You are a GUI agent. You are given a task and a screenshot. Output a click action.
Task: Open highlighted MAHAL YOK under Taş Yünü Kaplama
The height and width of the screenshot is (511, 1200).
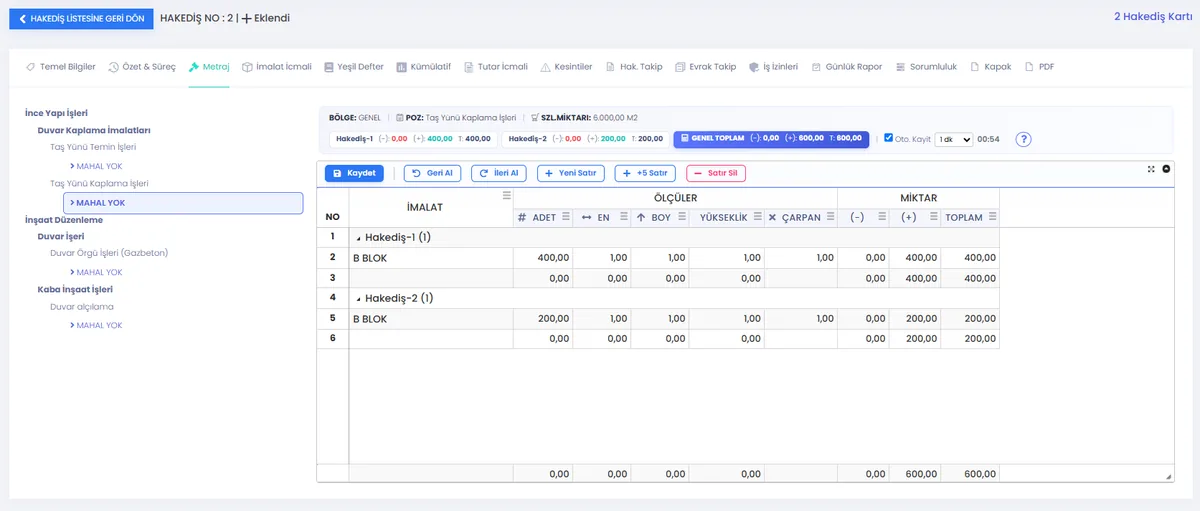[183, 203]
